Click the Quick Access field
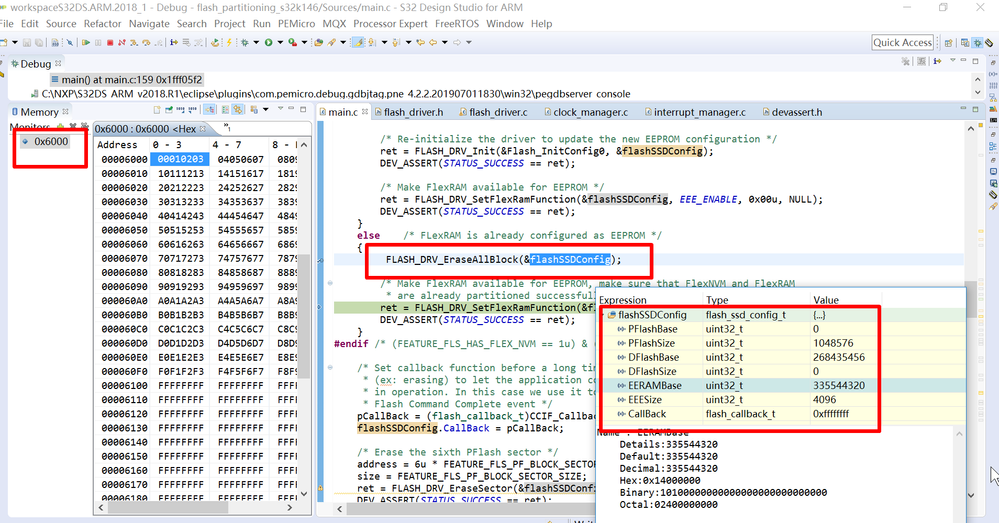Screen dimensions: 999x523 point(902,42)
